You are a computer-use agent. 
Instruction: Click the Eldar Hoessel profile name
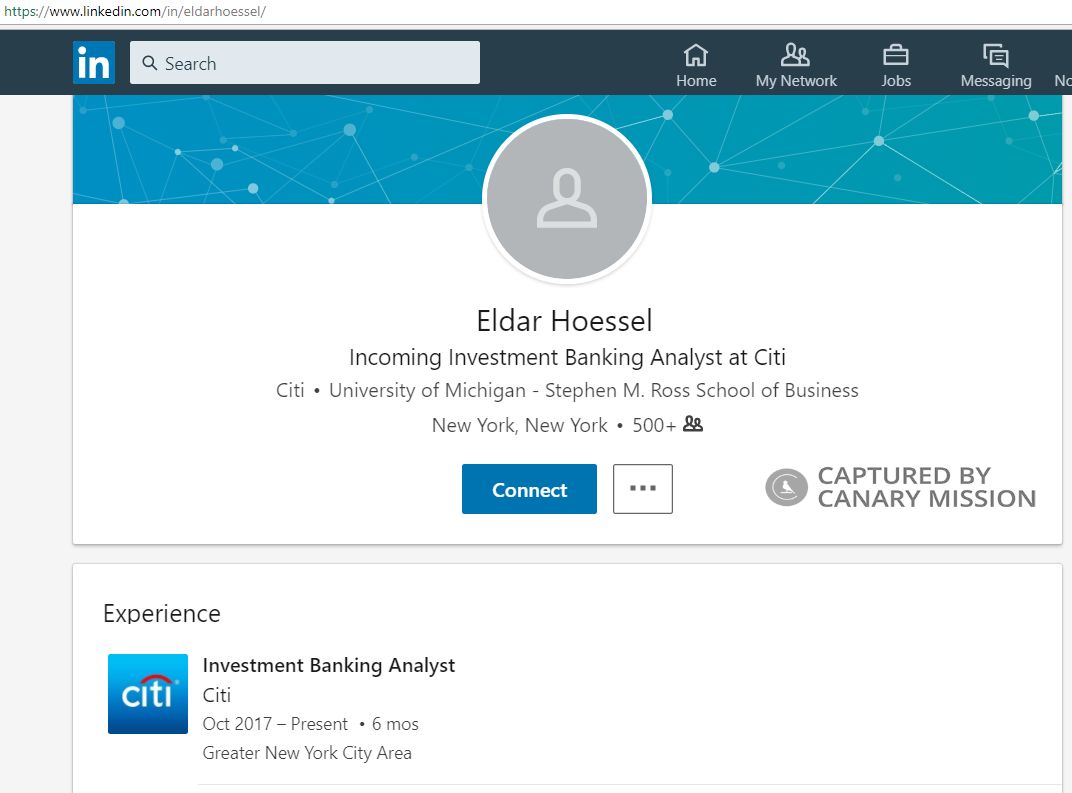(x=565, y=321)
